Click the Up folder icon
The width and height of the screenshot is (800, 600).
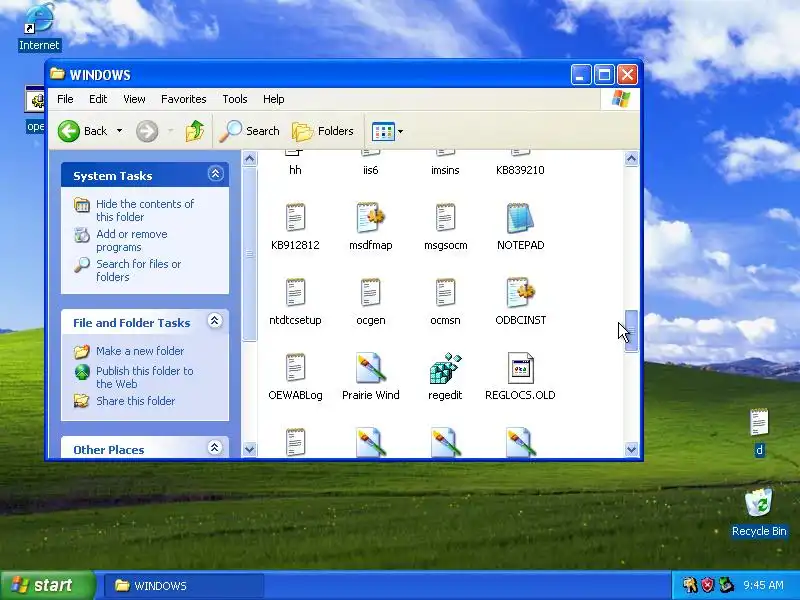pyautogui.click(x=194, y=131)
